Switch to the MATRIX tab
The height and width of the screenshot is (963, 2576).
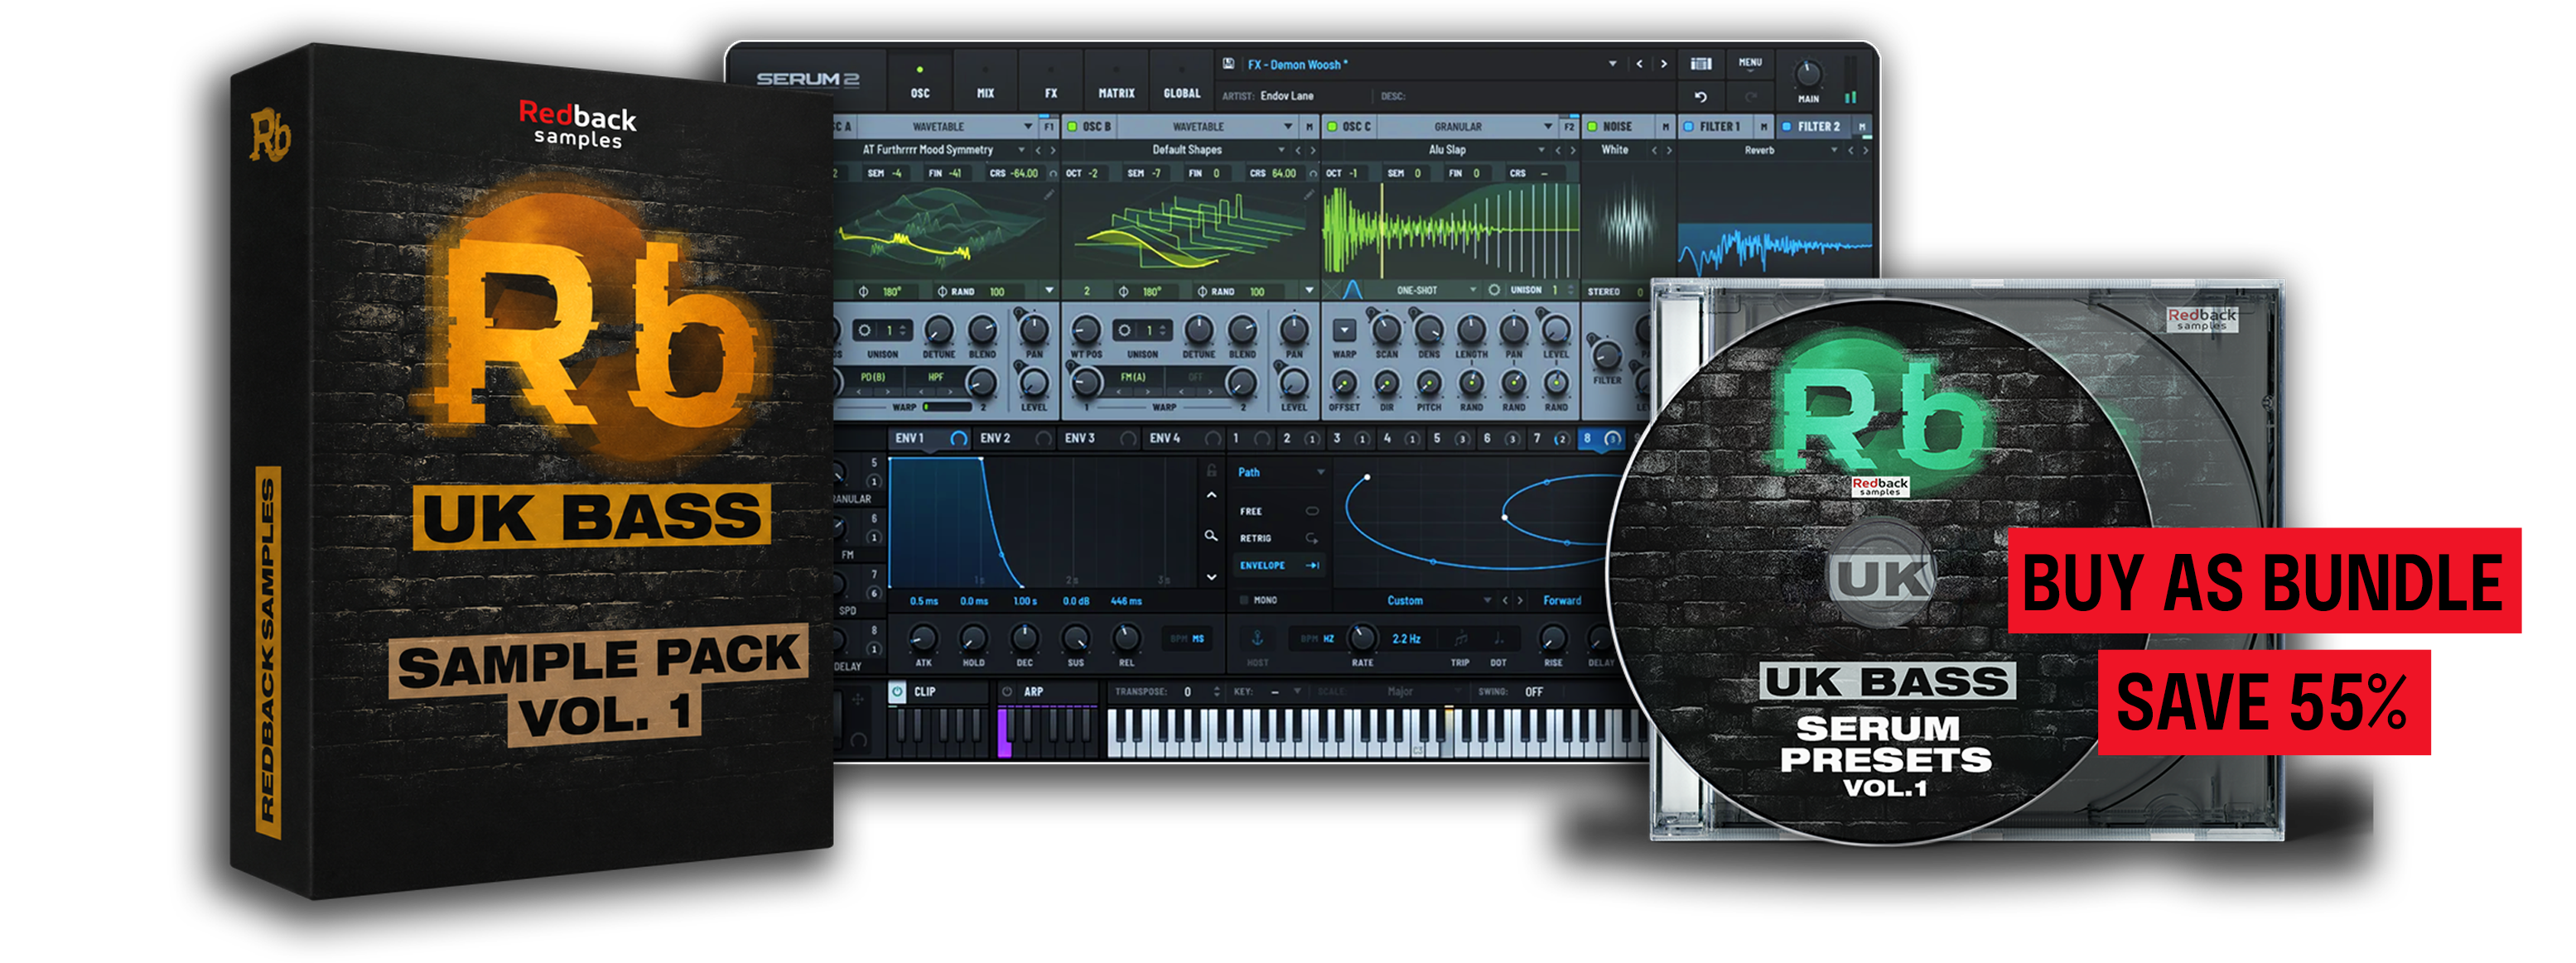click(1116, 81)
